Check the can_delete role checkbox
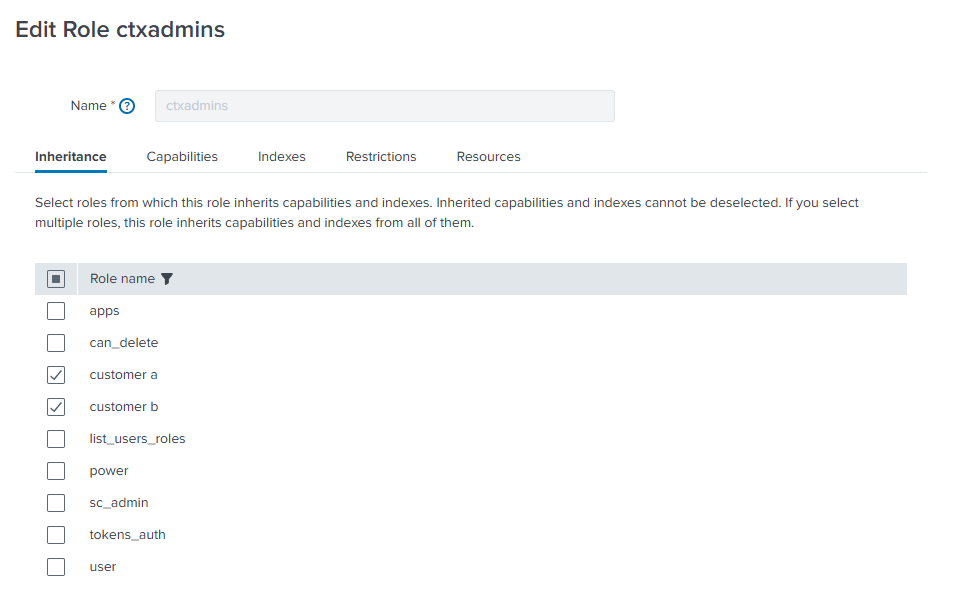953x597 pixels. [56, 343]
